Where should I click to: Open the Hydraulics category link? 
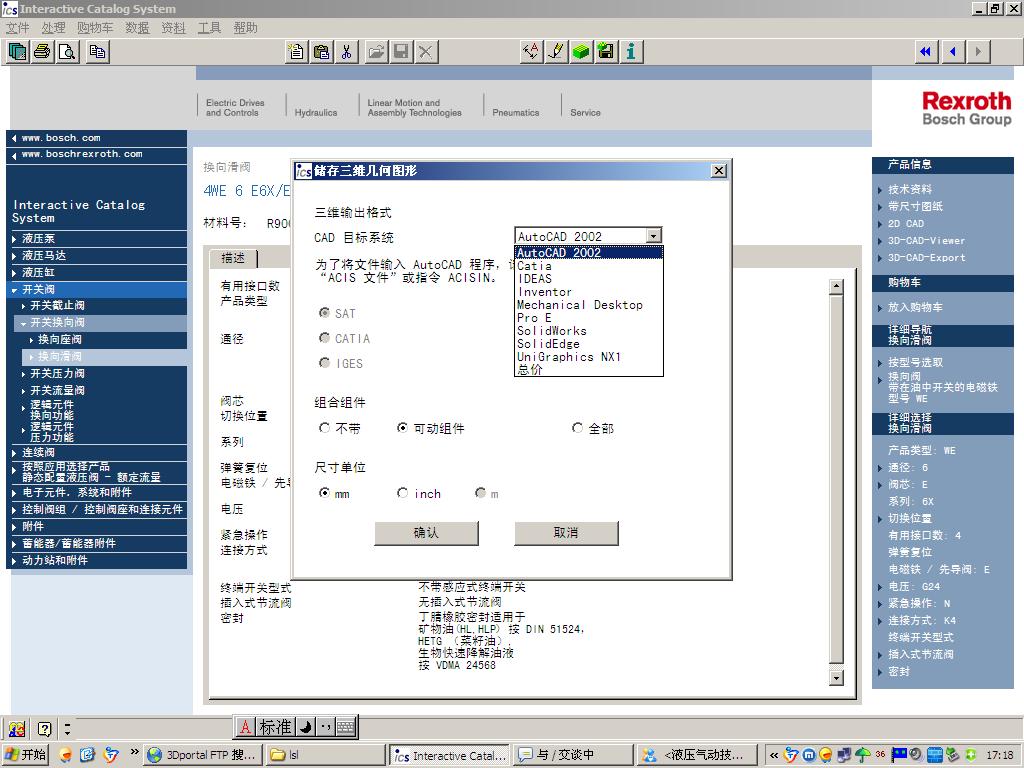(315, 112)
